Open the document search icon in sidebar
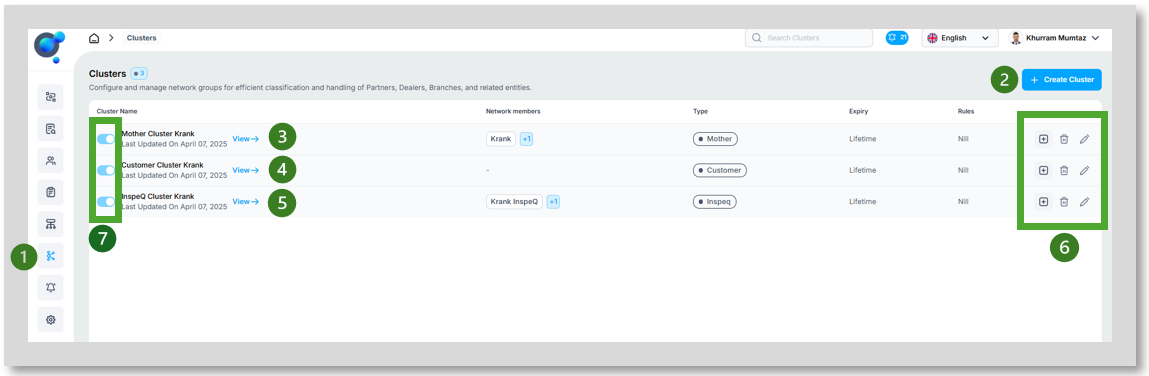The image size is (1149, 376). tap(51, 129)
